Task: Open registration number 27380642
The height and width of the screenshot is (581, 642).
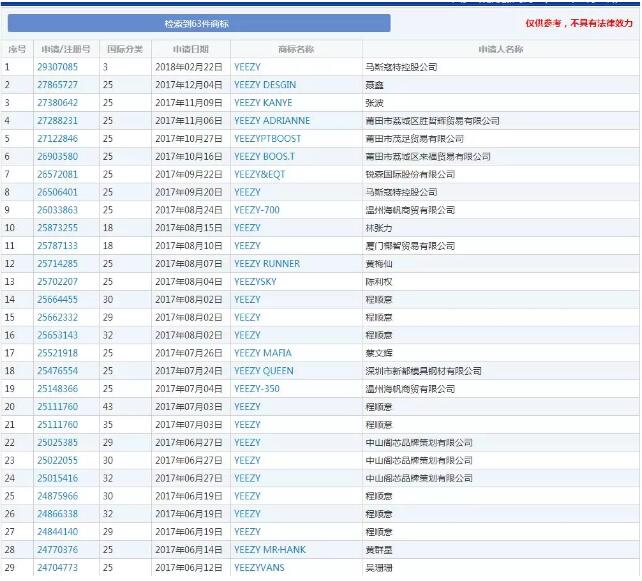Action: (57, 103)
